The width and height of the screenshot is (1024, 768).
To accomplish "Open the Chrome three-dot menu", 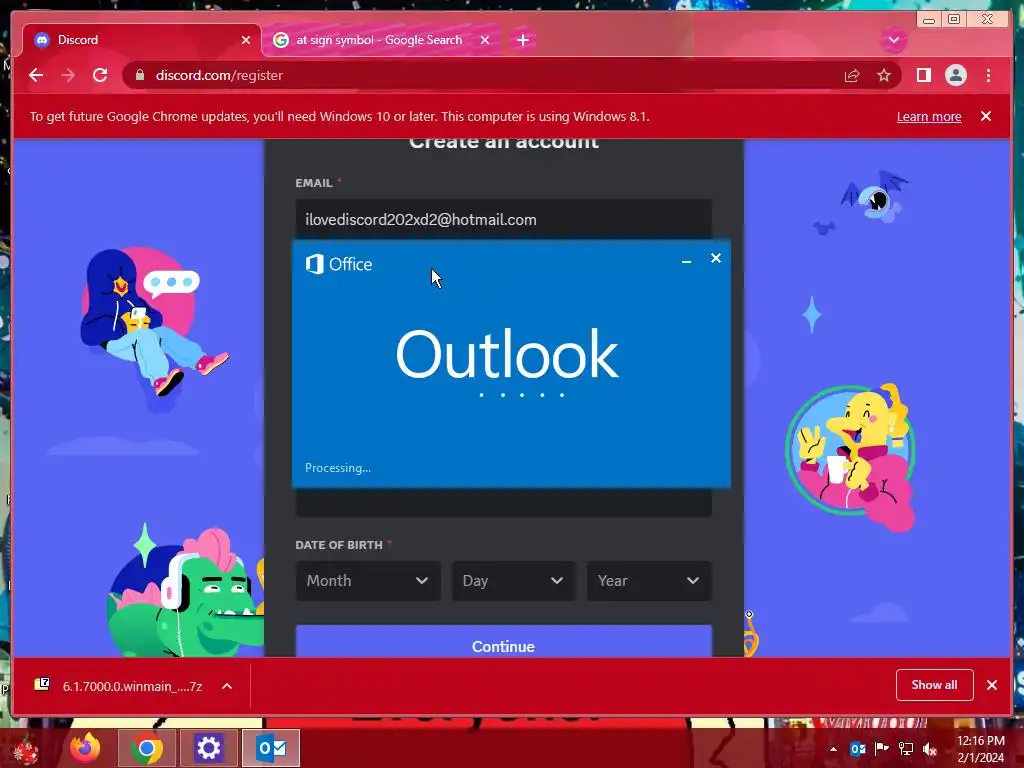I will [x=988, y=75].
